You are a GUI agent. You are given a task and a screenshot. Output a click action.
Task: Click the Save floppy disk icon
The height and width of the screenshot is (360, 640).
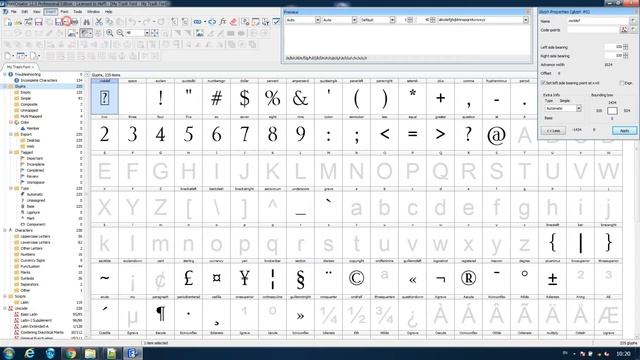click(x=38, y=21)
